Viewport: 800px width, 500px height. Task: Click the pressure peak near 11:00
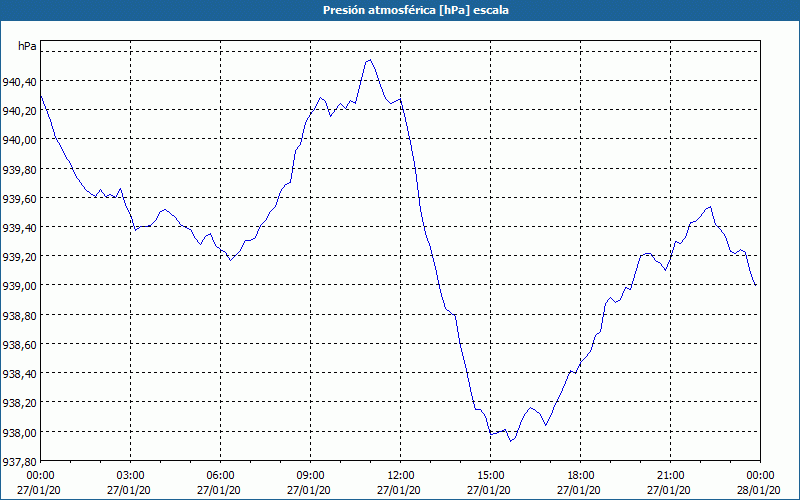coord(370,60)
